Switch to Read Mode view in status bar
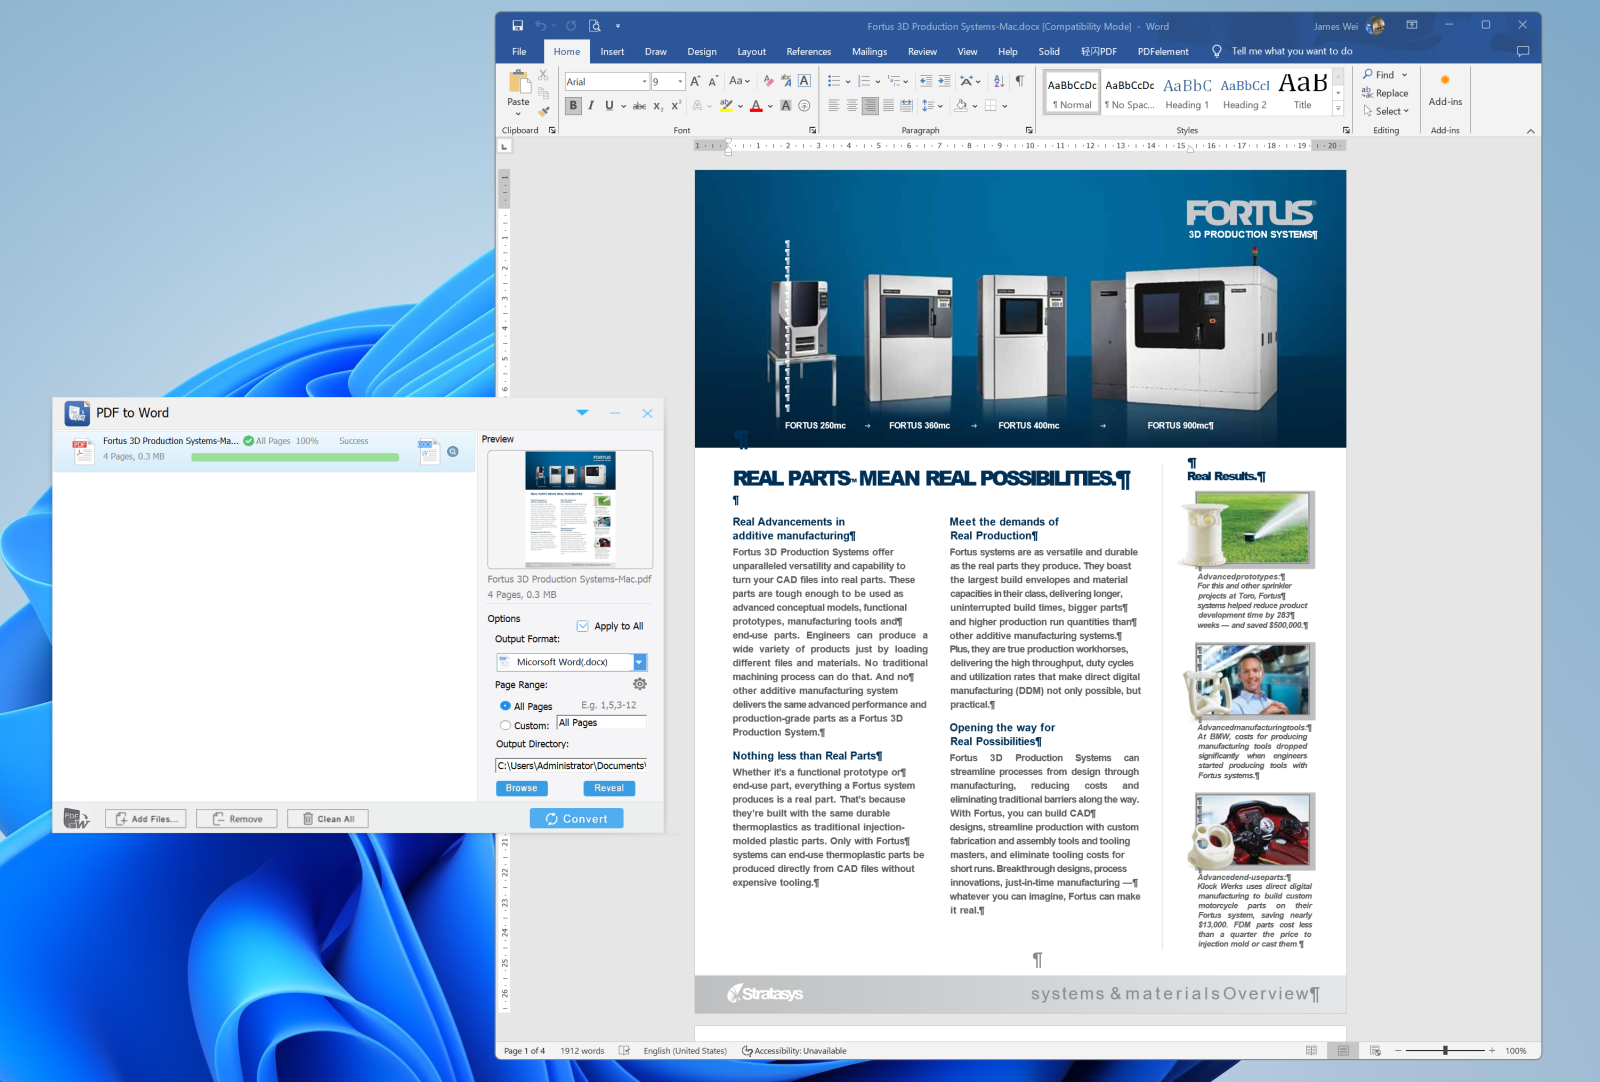The width and height of the screenshot is (1600, 1082). pyautogui.click(x=1311, y=1050)
